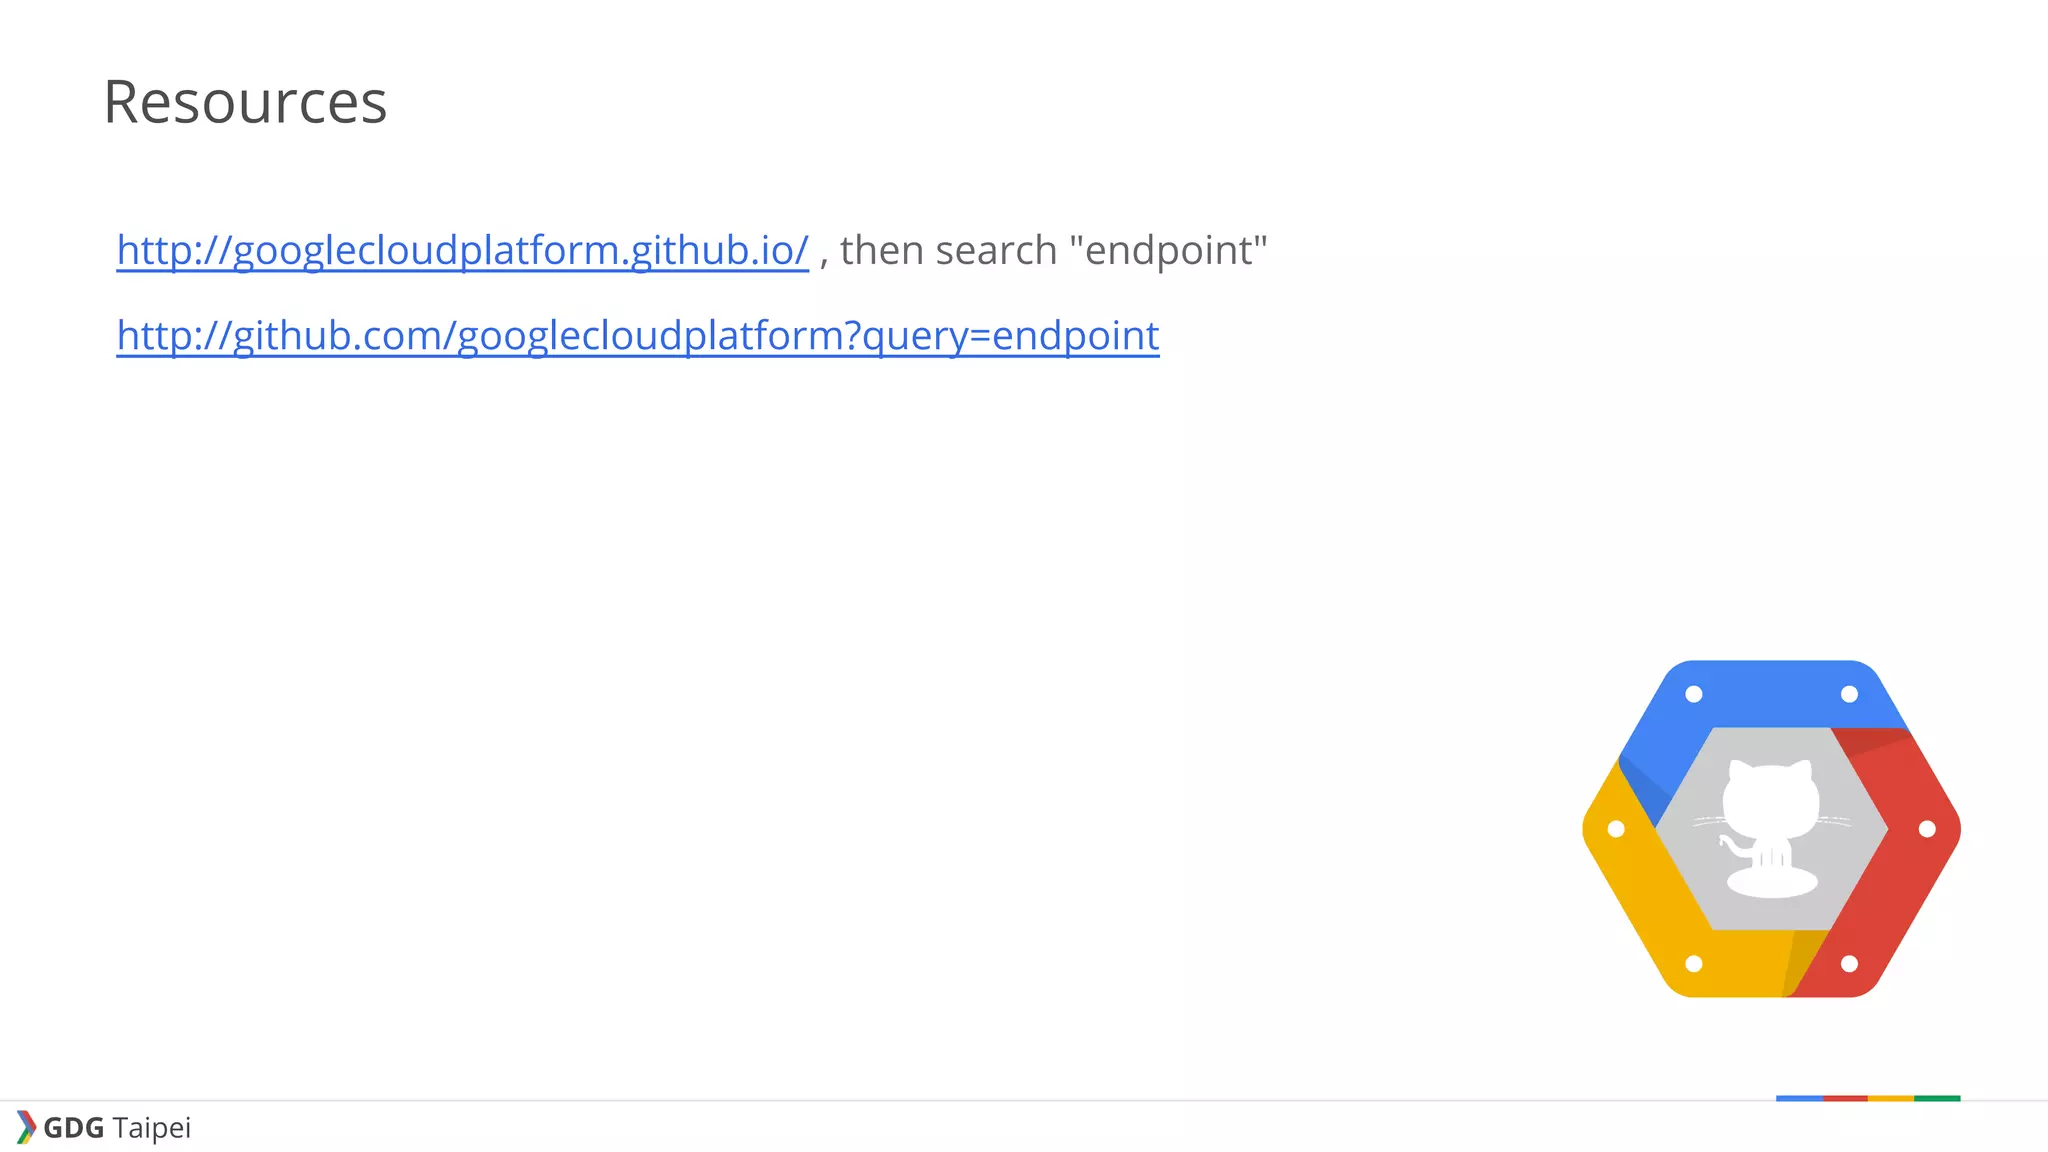2048x1152 pixels.
Task: Click the blue top segment of the hexagon logo
Action: tap(1771, 694)
